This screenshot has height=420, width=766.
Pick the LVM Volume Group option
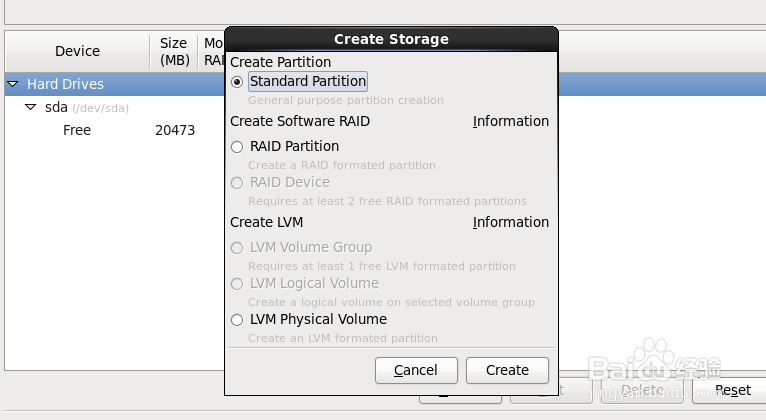click(237, 248)
